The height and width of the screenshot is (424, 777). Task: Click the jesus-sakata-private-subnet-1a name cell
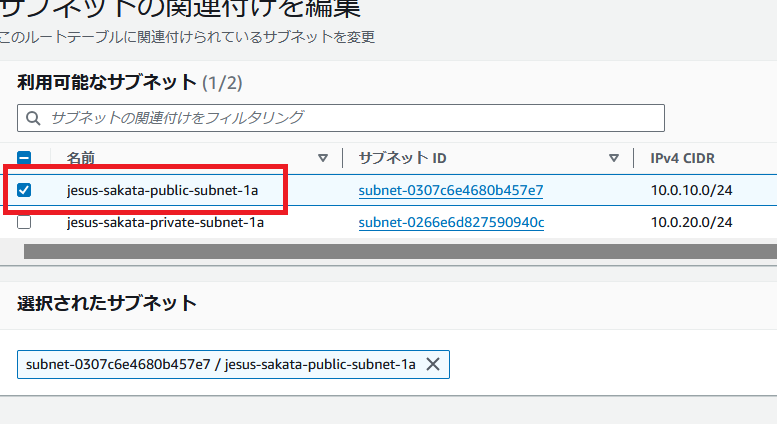tap(165, 222)
